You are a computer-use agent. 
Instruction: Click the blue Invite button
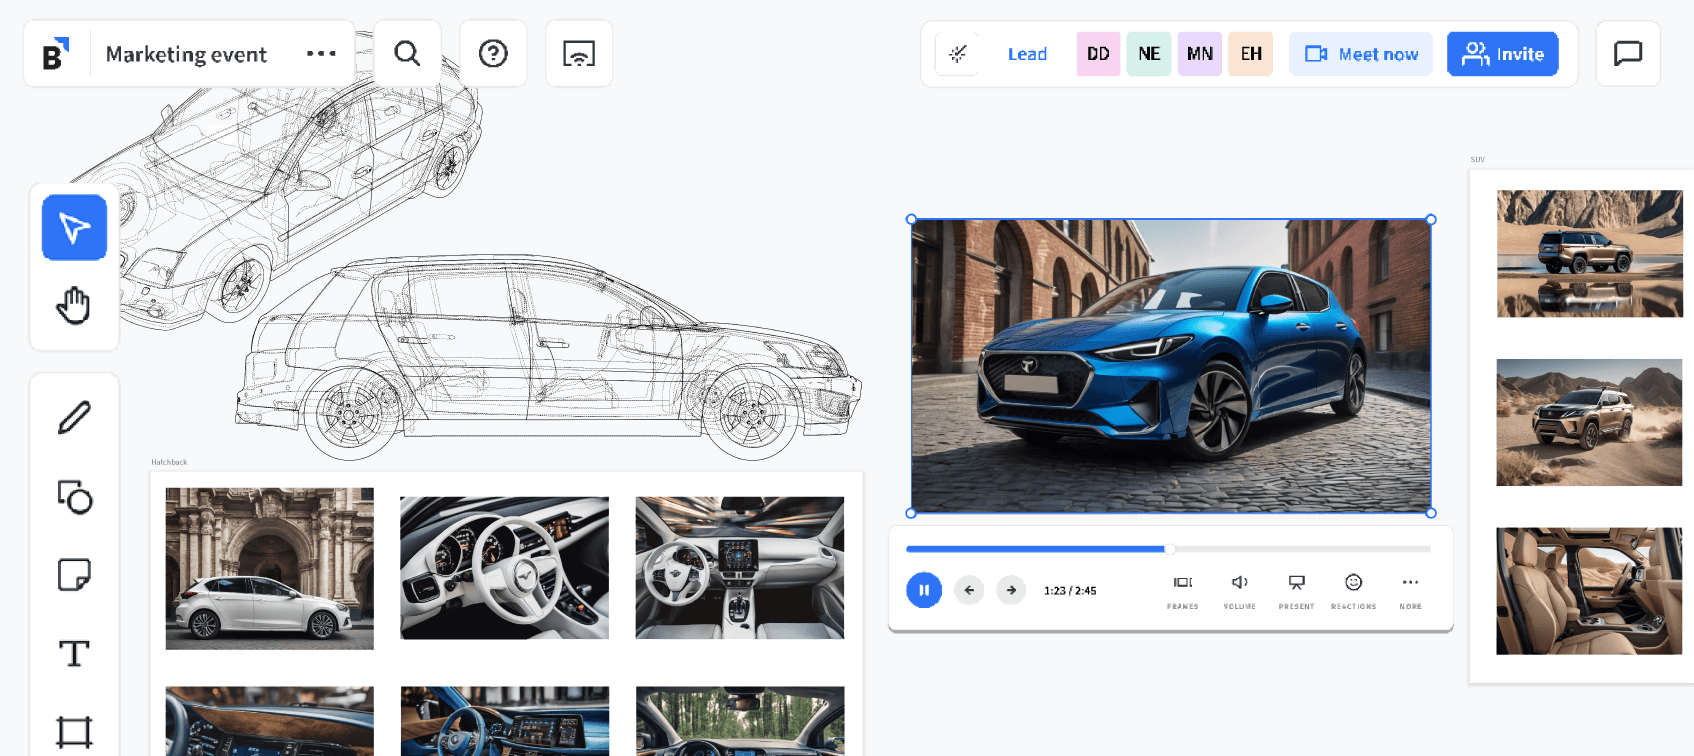pyautogui.click(x=1502, y=54)
